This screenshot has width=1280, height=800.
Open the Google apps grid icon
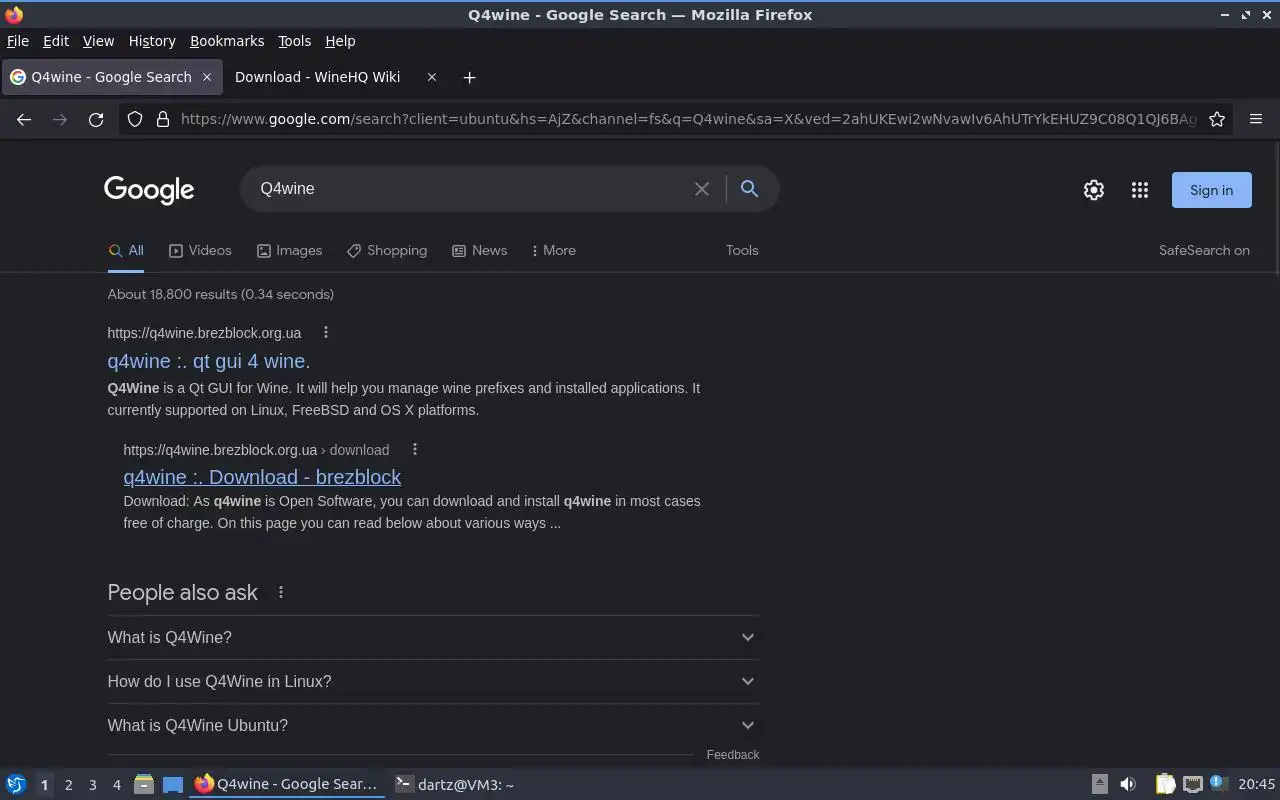(1140, 190)
